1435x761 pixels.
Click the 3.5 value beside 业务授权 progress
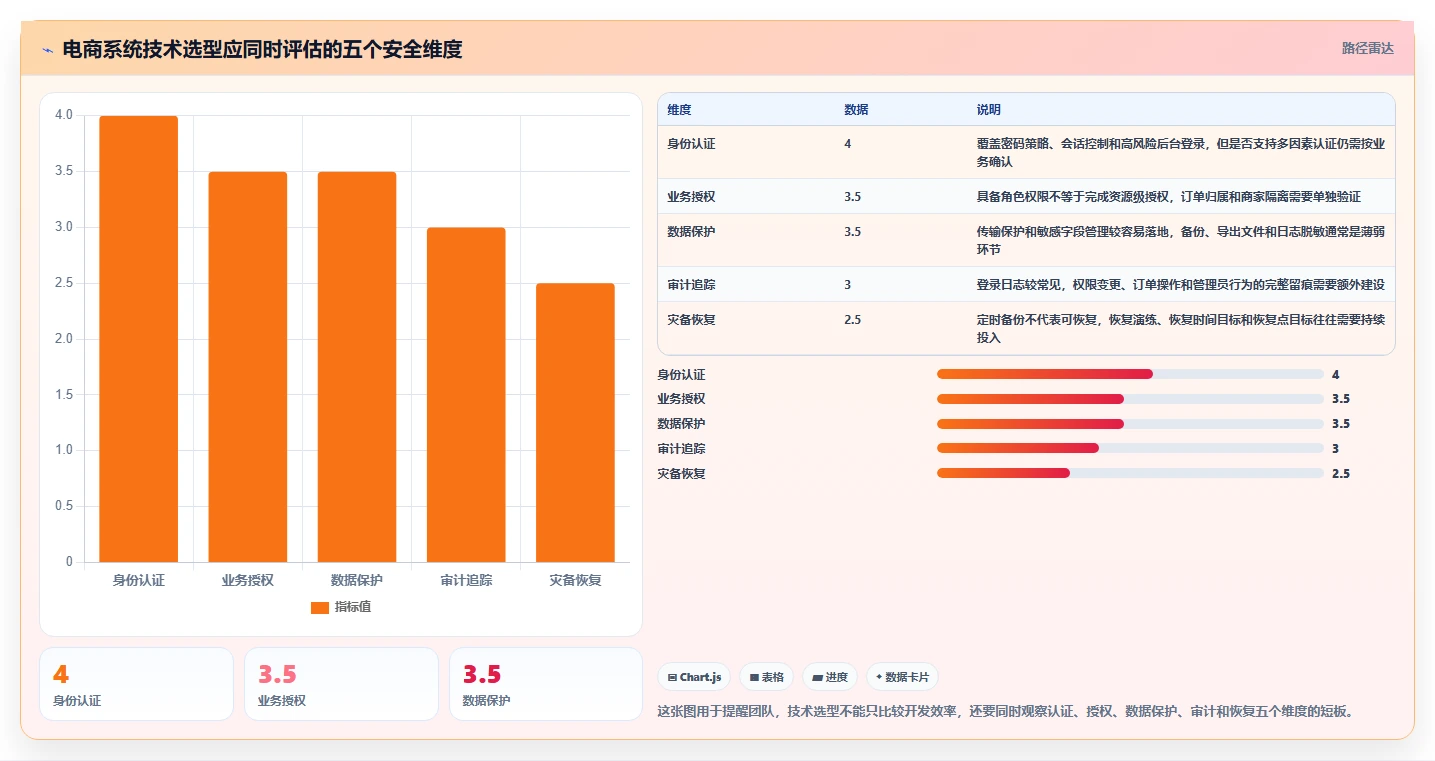(1341, 399)
